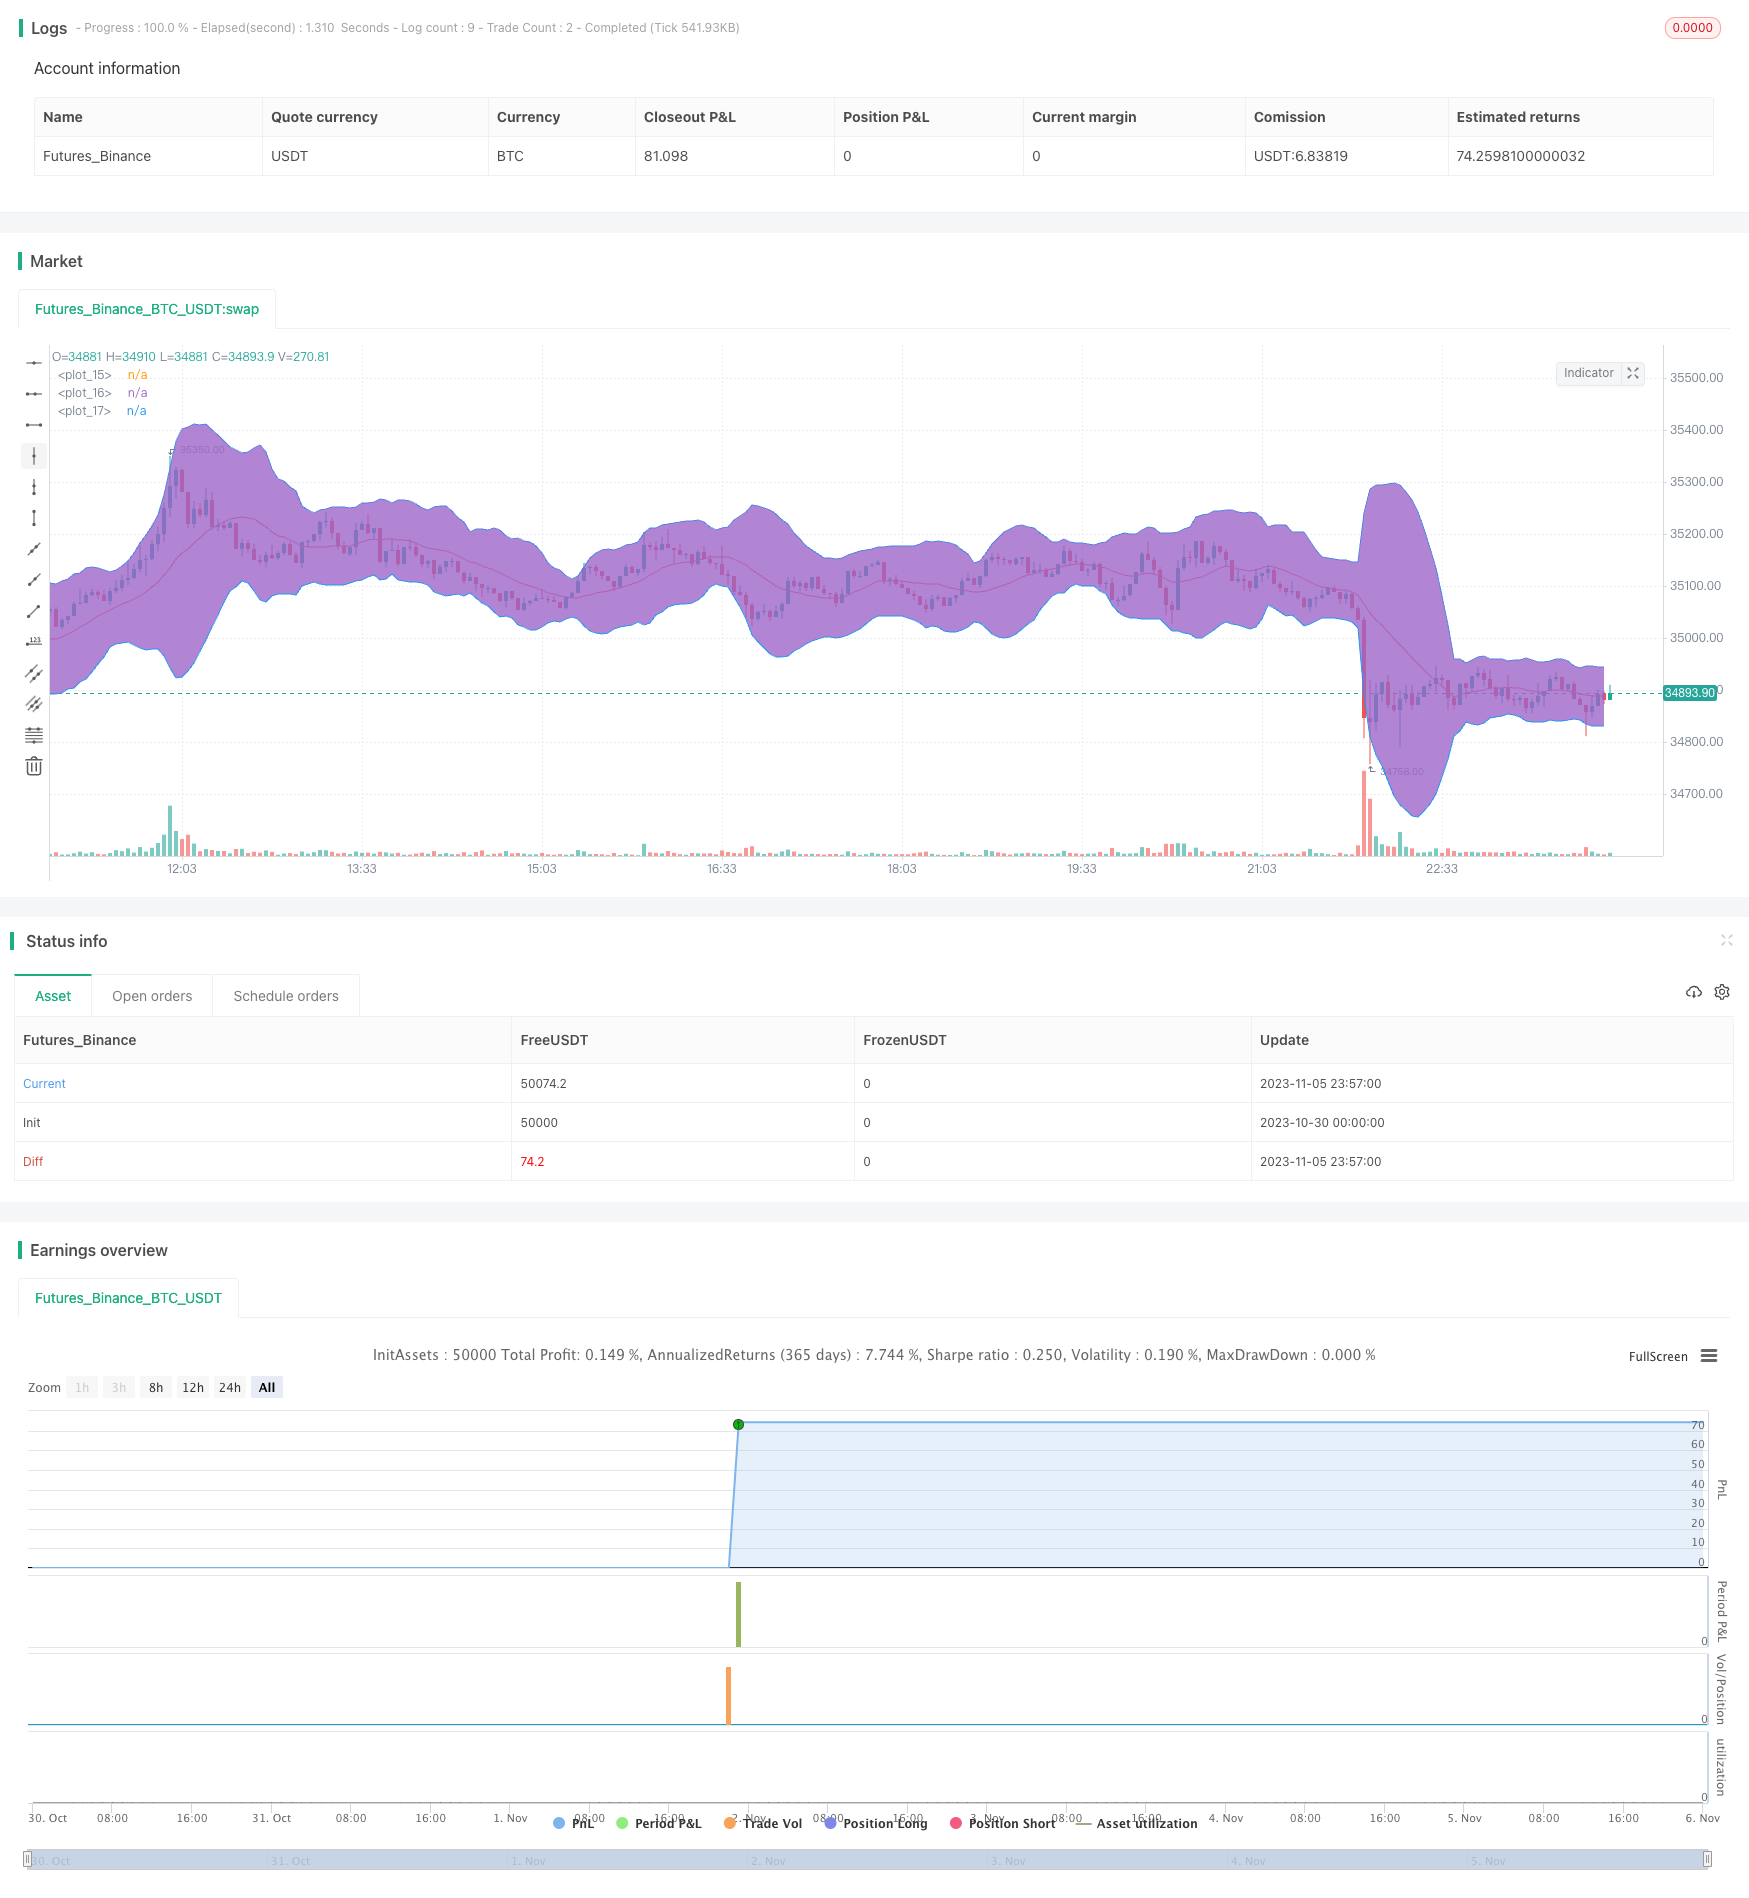Select Futures_Binance_BTC_USDT earnings tab
Screen dimensions: 1749x1898
128,1298
